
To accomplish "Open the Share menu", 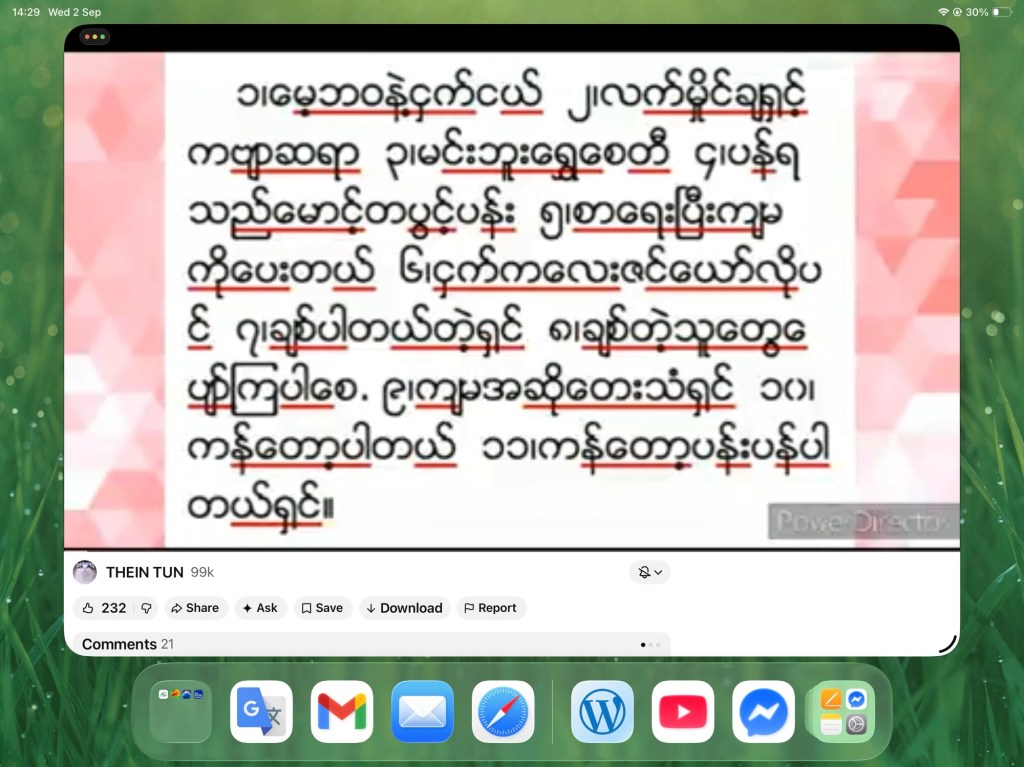I will click(x=195, y=608).
